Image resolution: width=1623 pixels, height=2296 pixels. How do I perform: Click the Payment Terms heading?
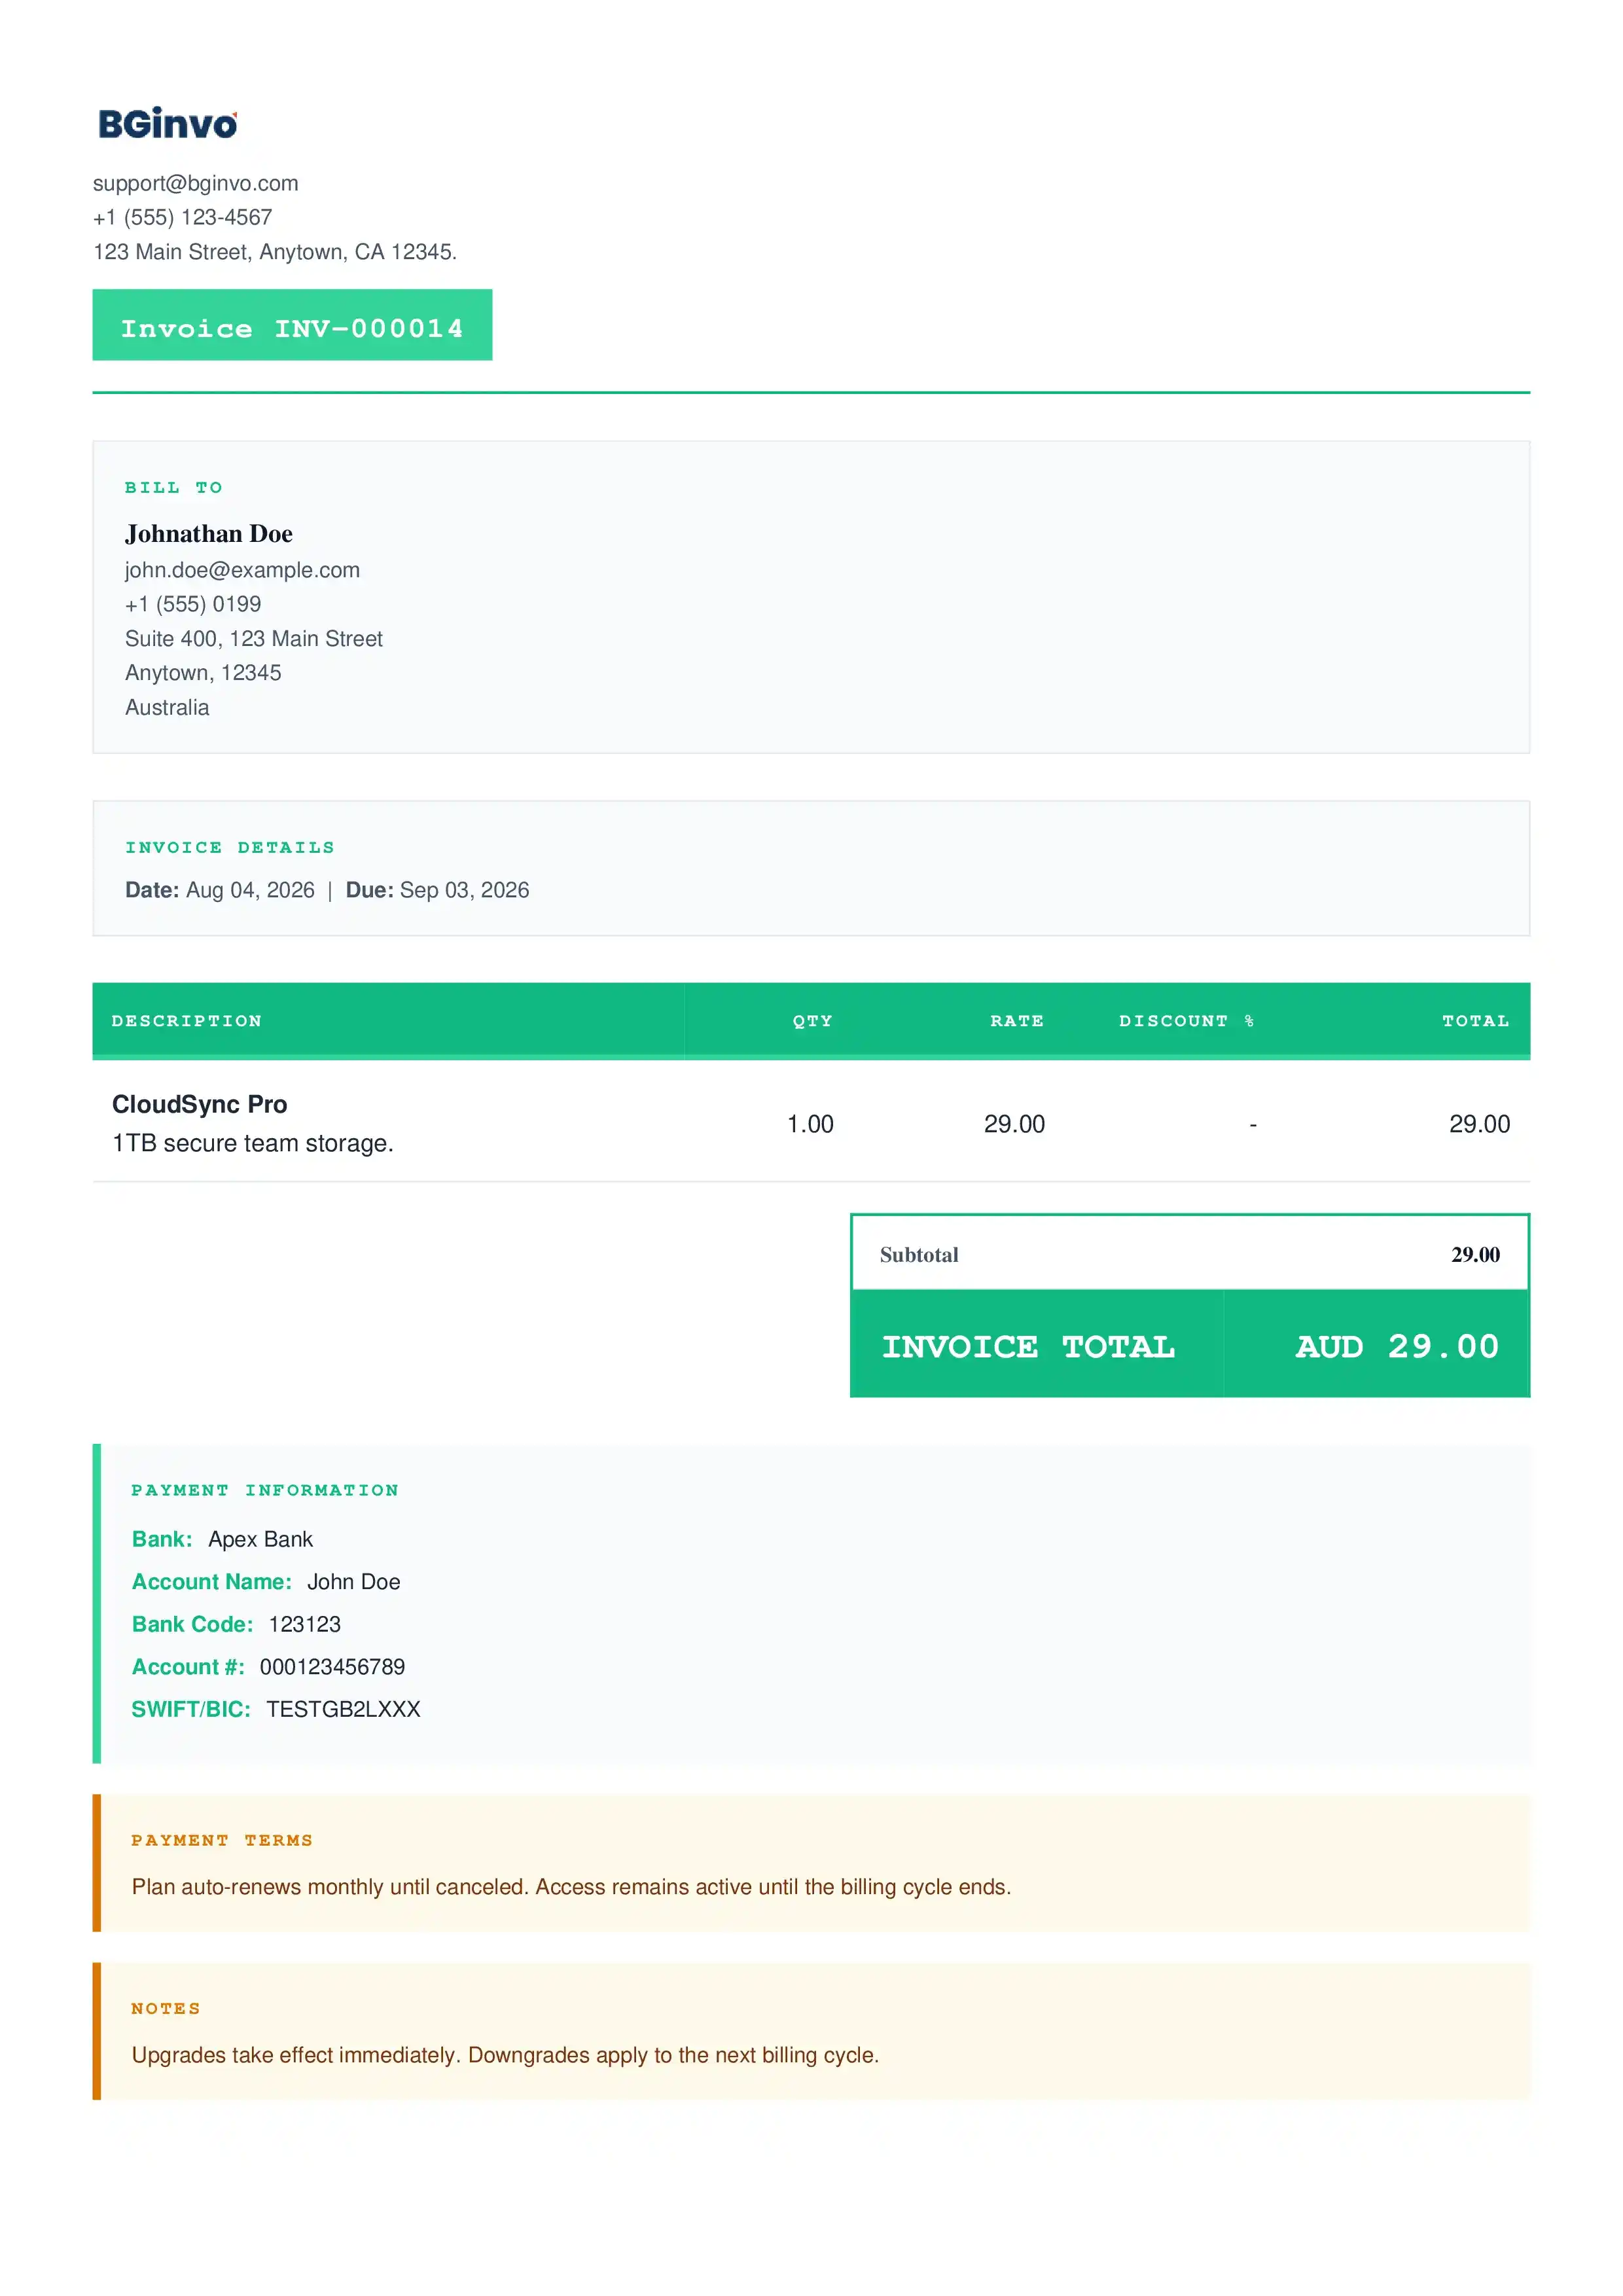click(x=222, y=1840)
